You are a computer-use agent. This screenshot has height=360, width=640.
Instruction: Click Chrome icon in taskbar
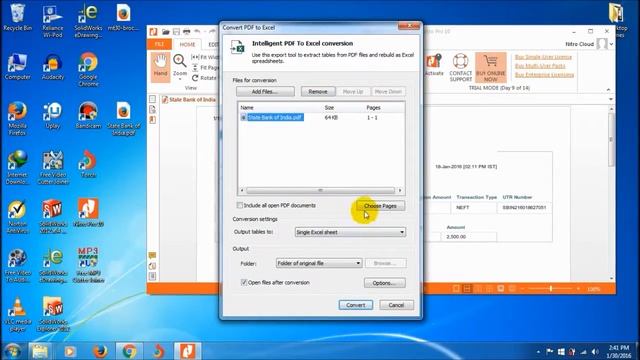click(129, 351)
